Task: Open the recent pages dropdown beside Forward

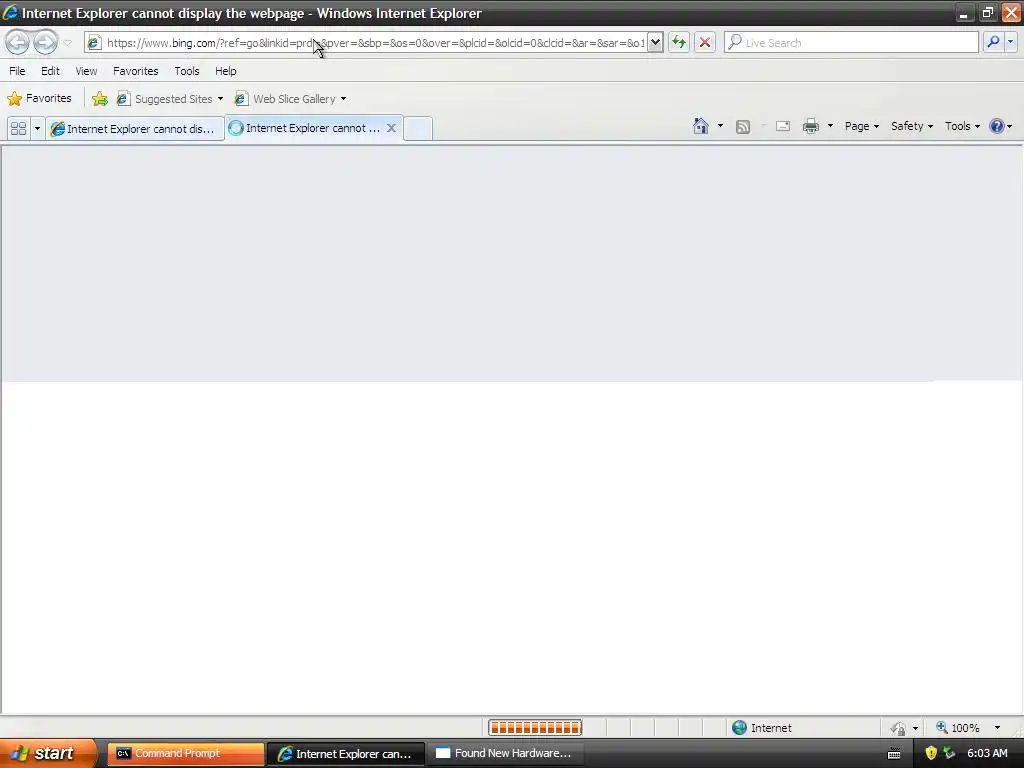Action: coord(67,43)
